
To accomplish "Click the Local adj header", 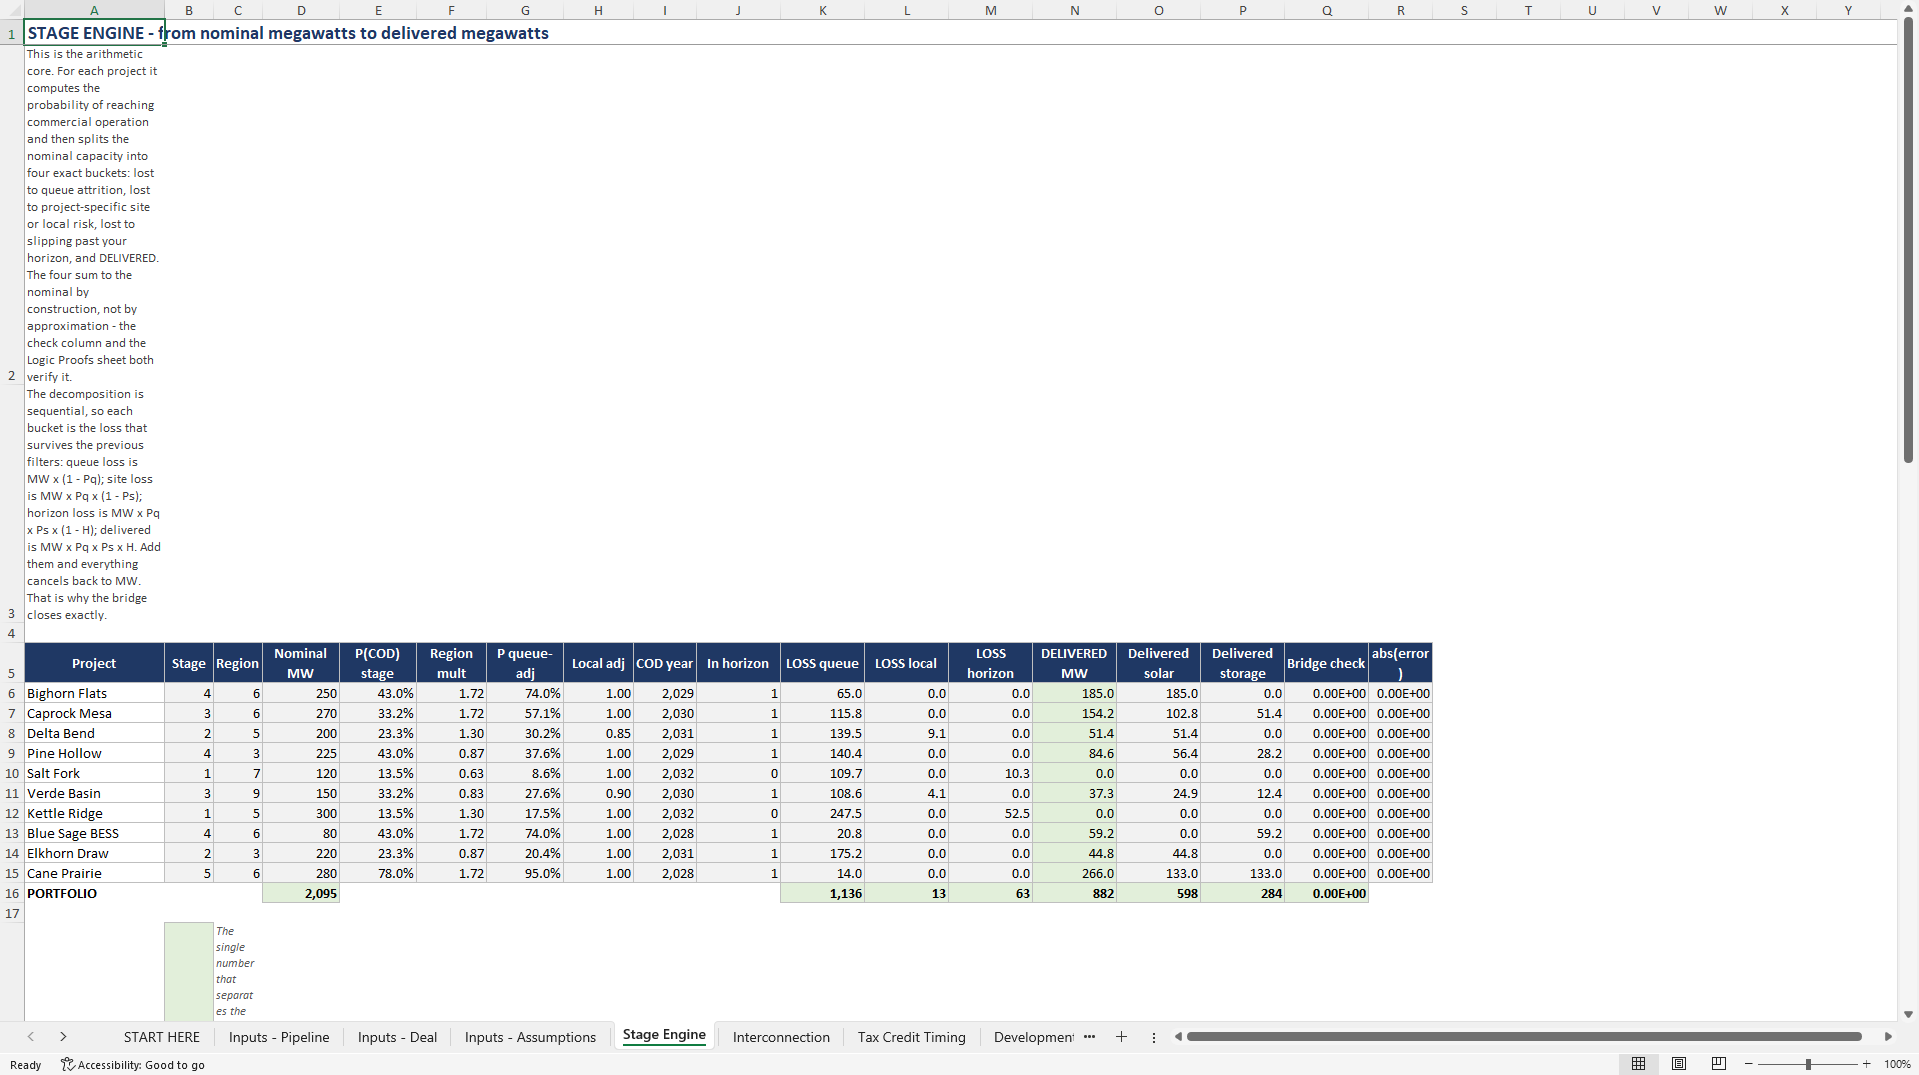I will tap(598, 663).
